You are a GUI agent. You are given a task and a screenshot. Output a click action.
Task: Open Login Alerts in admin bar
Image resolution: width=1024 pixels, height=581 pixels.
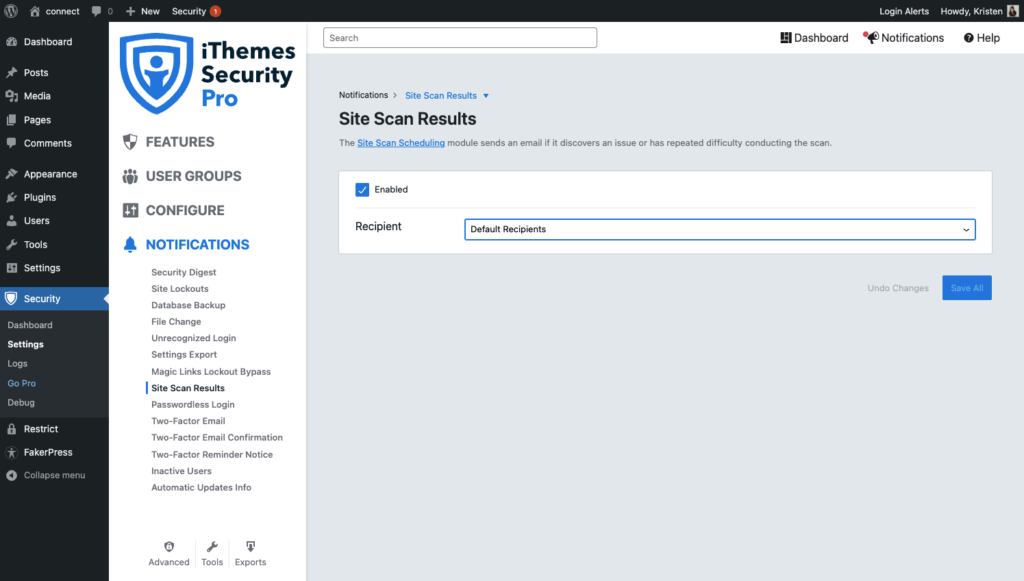(x=904, y=11)
